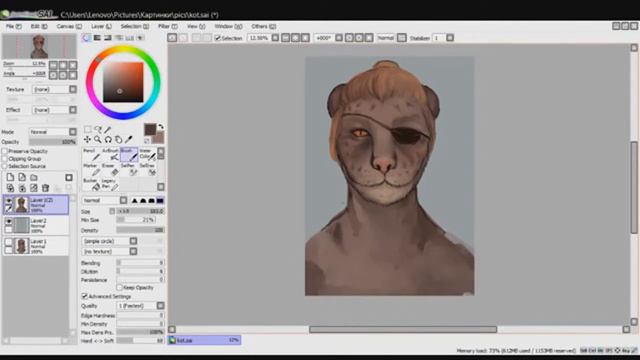Toggle Selection Source checkbox
The width and height of the screenshot is (640, 360).
tap(5, 166)
